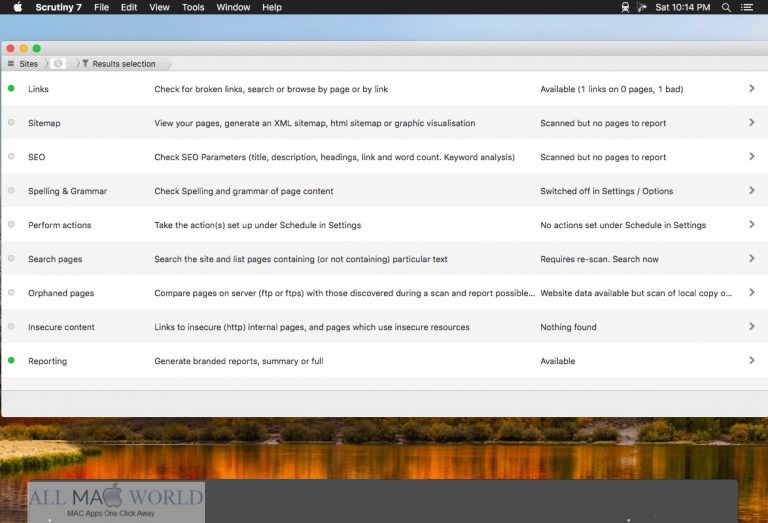The width and height of the screenshot is (768, 523).
Task: Click the clock breadcrumb step icon
Action: 58,64
